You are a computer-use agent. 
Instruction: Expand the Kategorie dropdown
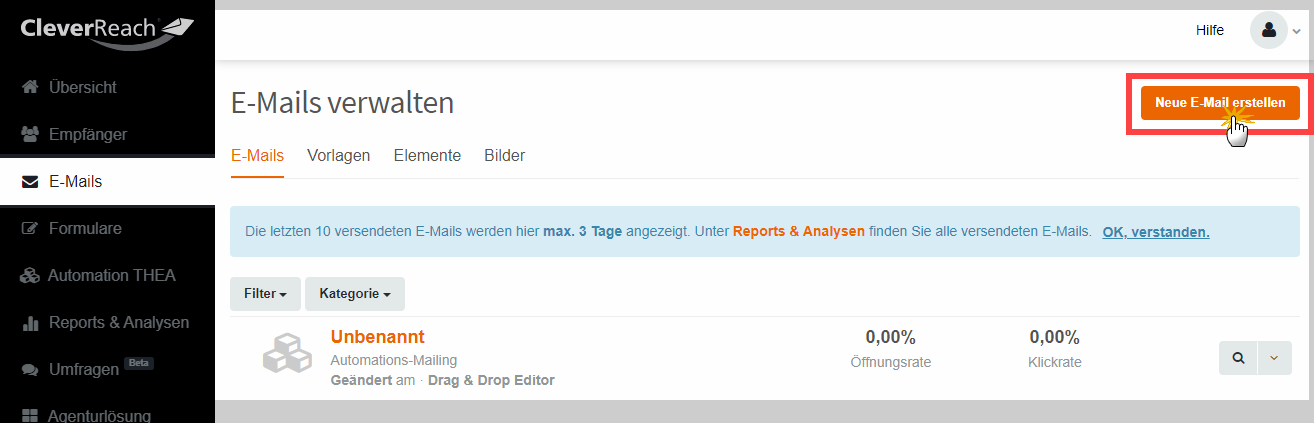[355, 294]
